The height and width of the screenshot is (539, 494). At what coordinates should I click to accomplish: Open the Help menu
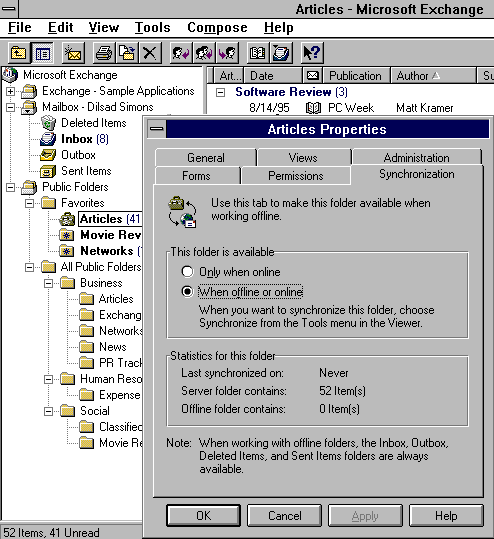(279, 28)
